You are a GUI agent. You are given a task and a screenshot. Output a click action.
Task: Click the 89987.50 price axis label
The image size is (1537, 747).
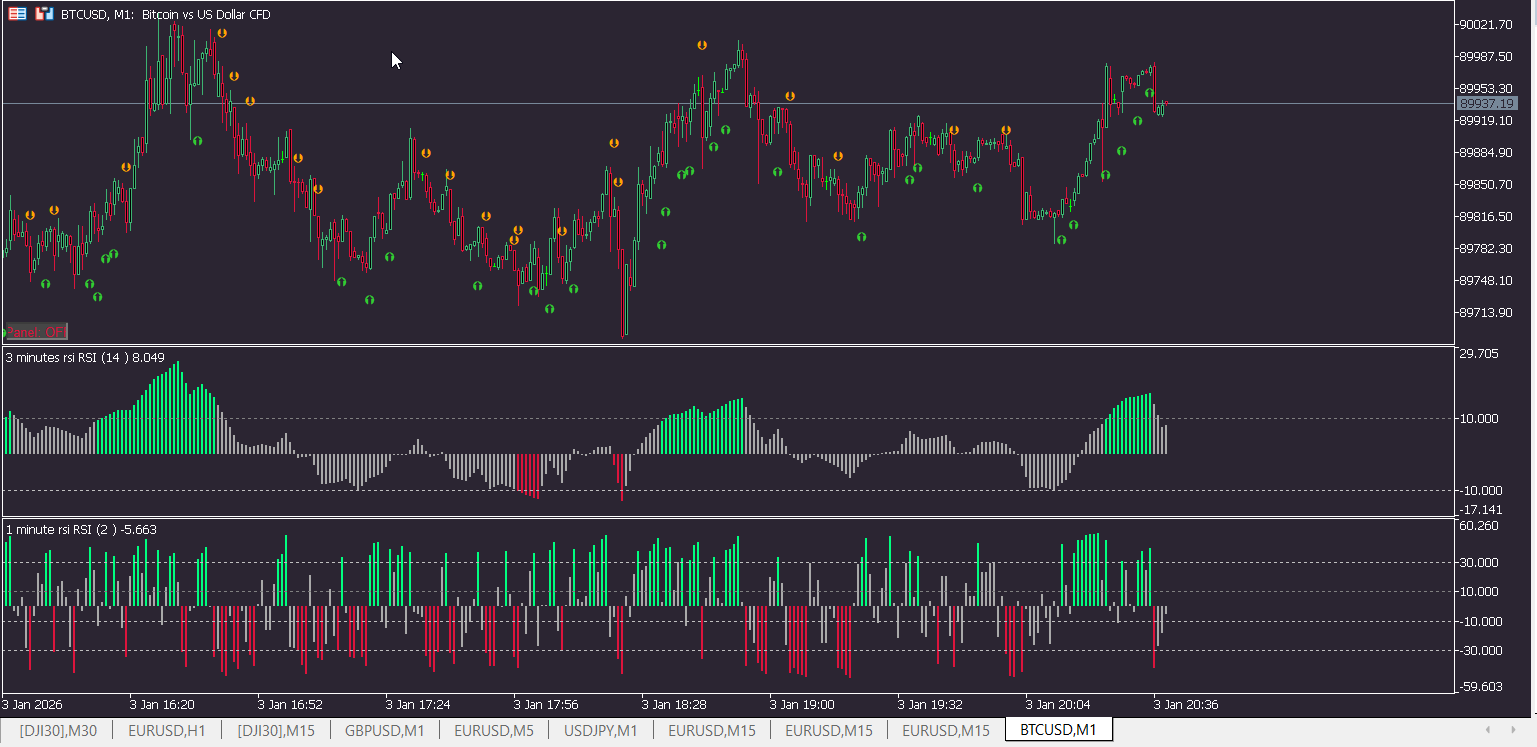click(x=1485, y=56)
